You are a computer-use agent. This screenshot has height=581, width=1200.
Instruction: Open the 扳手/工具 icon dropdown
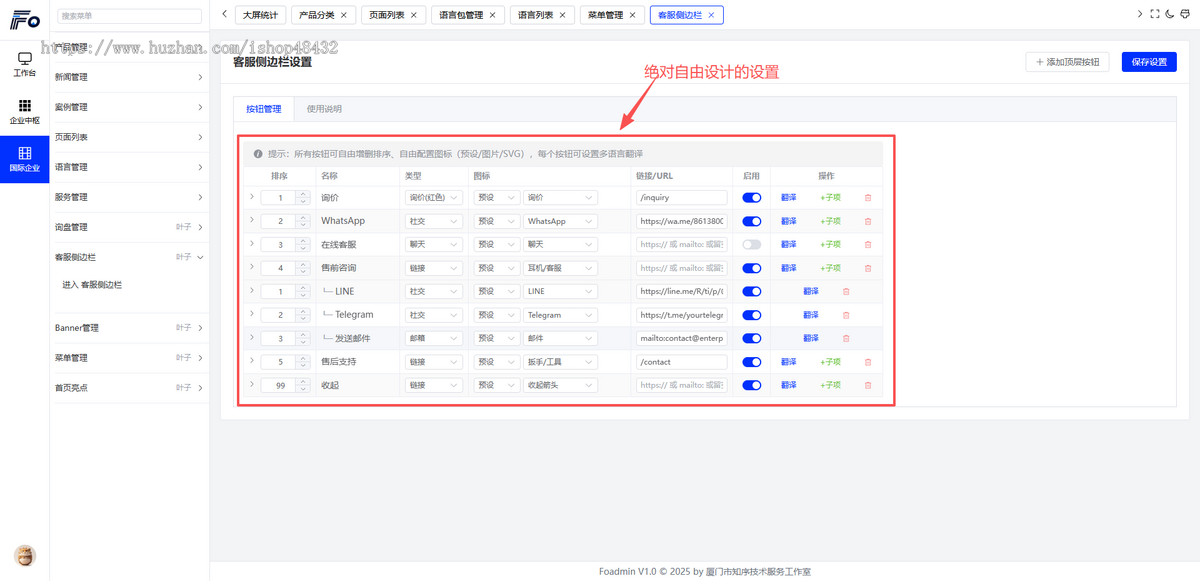[x=560, y=362]
